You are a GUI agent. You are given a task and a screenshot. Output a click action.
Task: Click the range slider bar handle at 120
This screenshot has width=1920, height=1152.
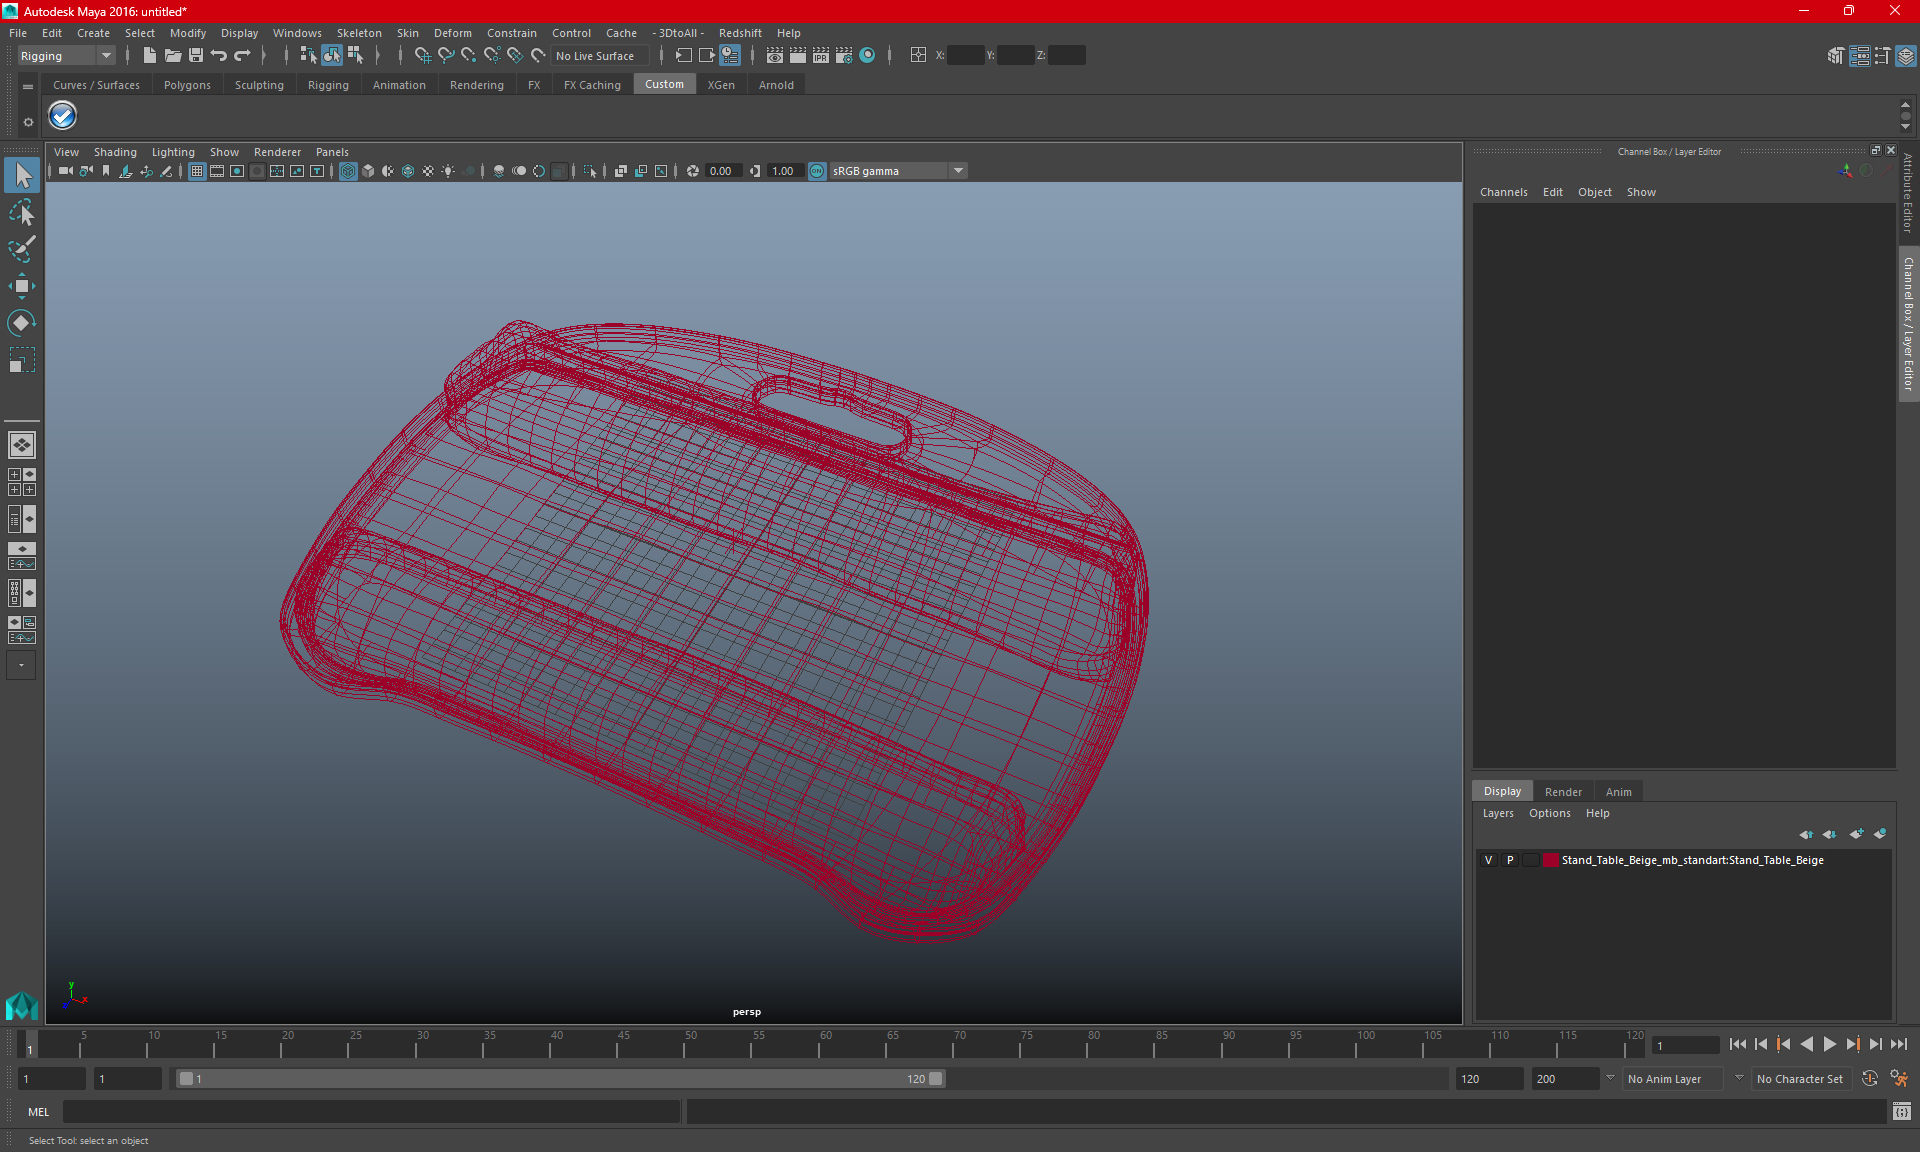click(x=936, y=1079)
